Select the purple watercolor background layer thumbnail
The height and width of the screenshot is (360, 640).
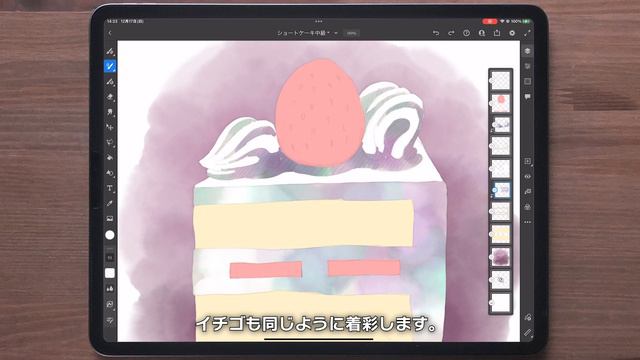click(x=501, y=257)
